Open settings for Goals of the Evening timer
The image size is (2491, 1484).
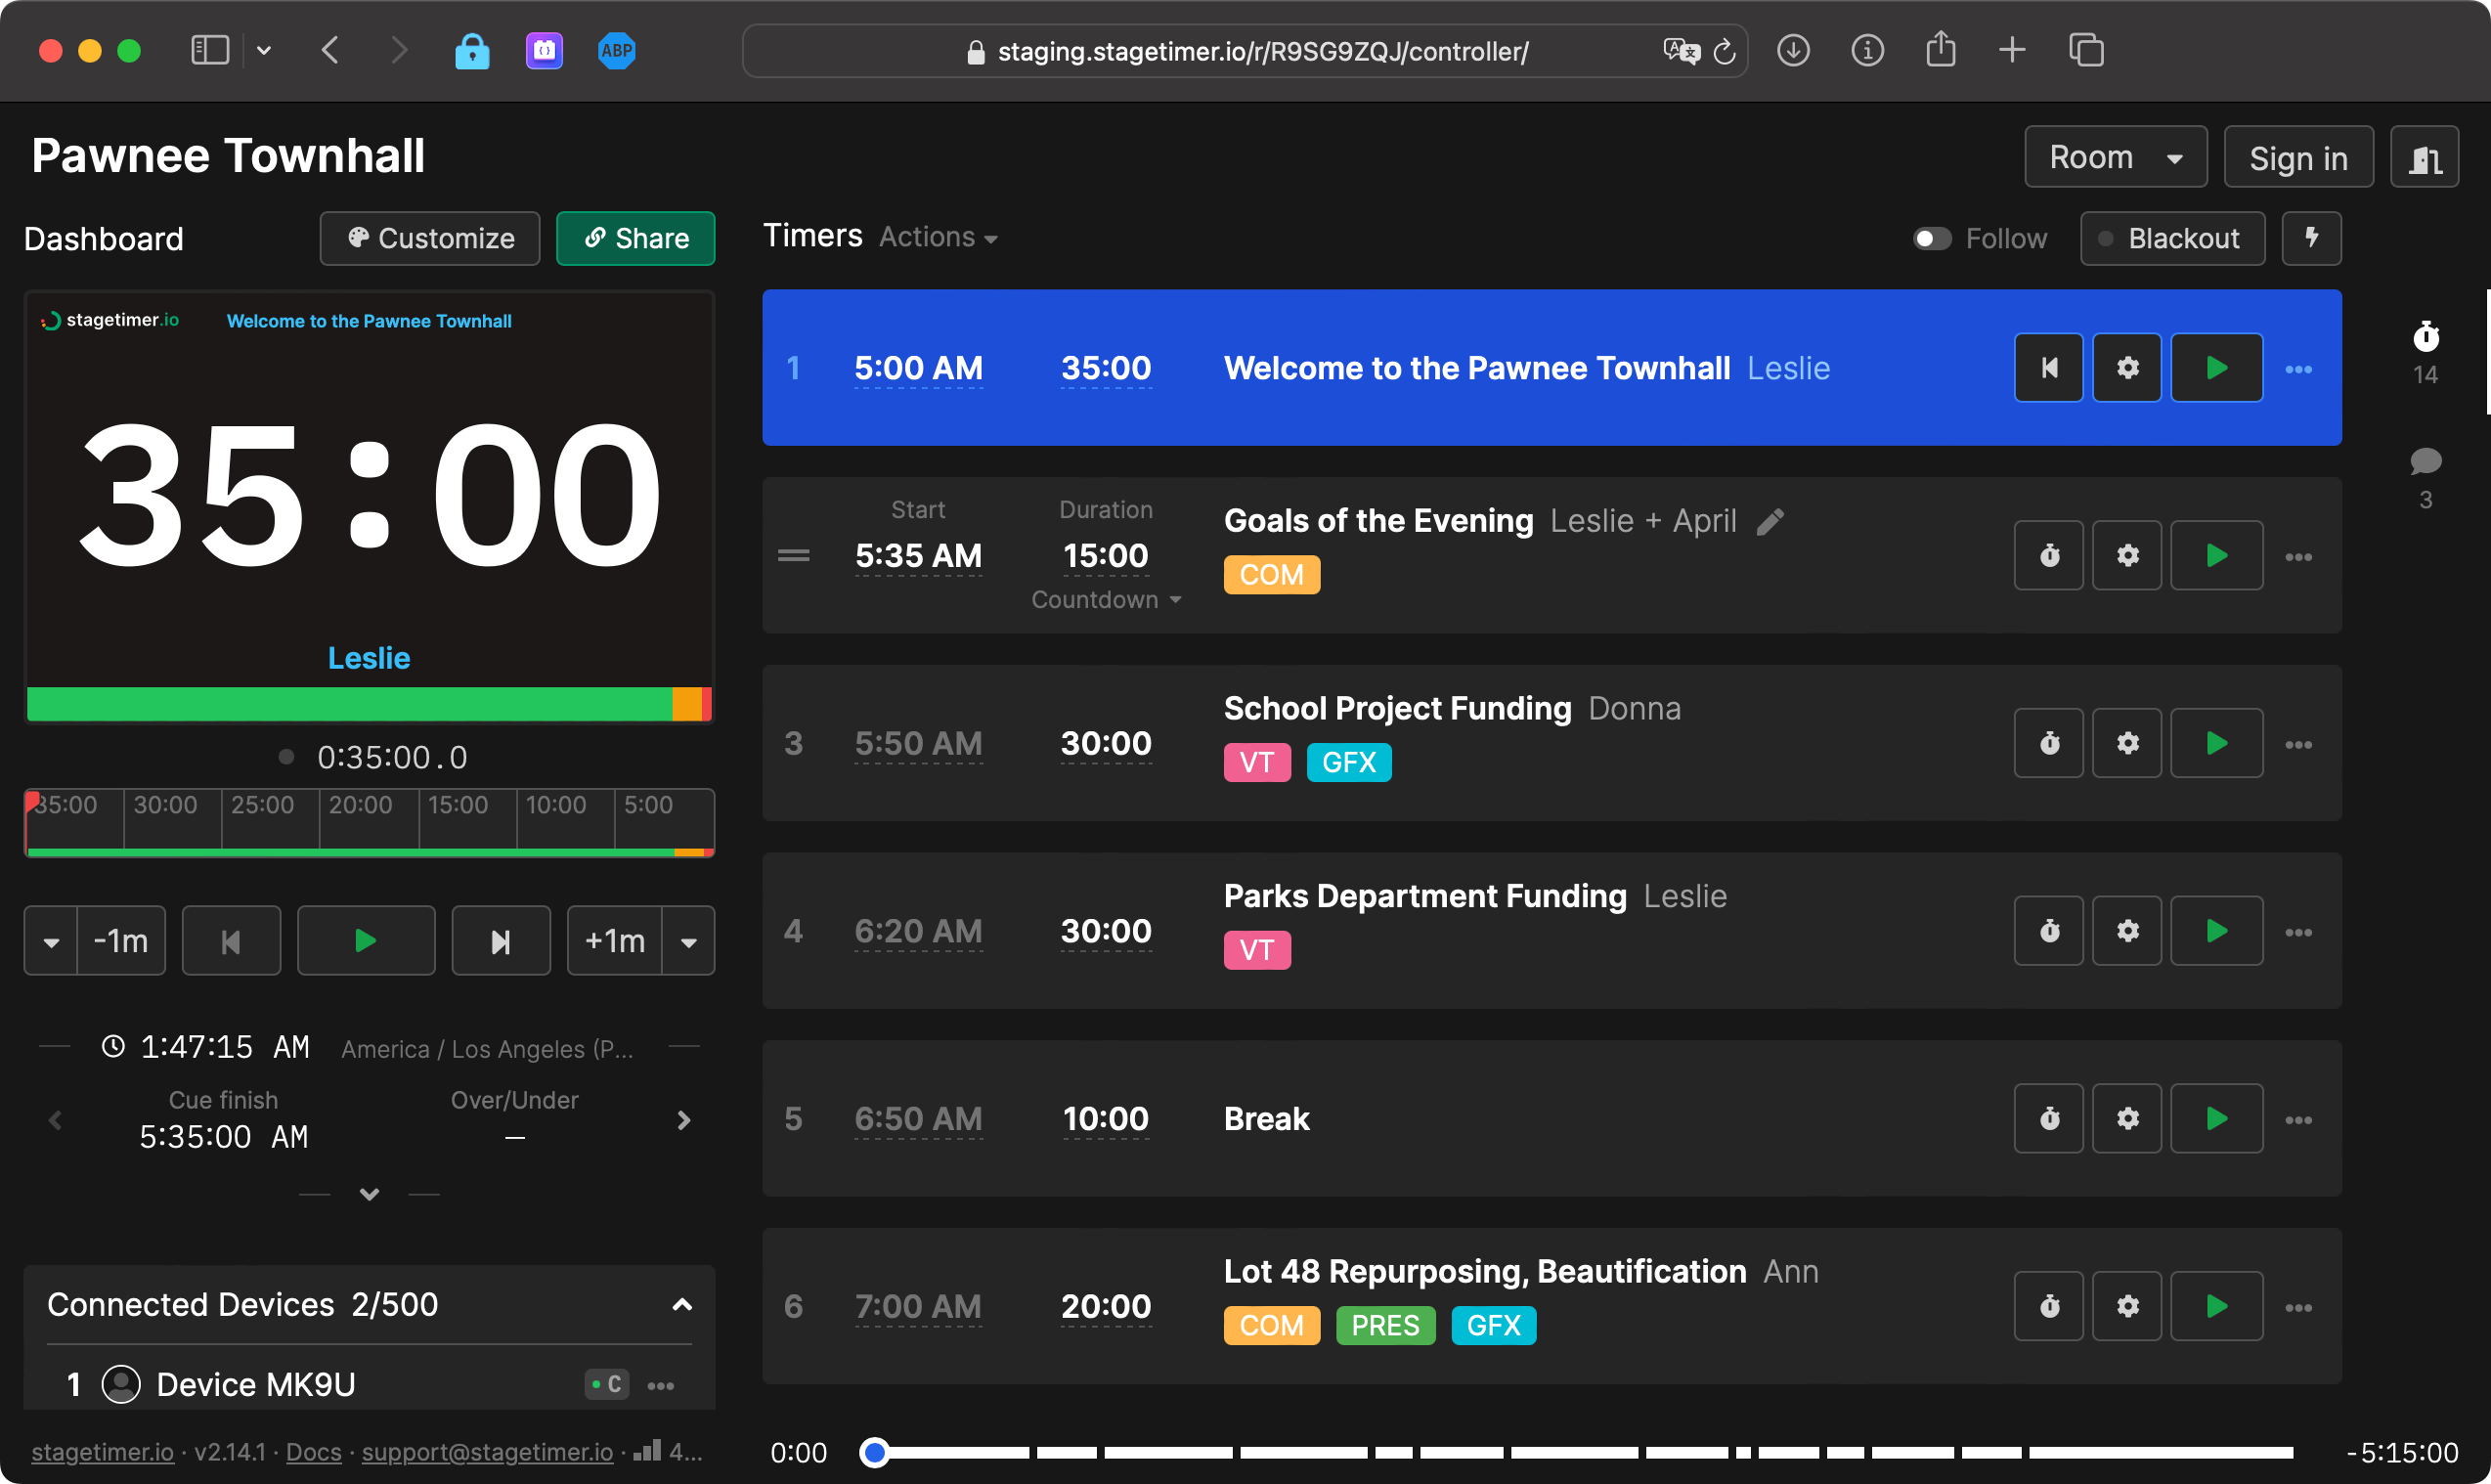(2127, 555)
